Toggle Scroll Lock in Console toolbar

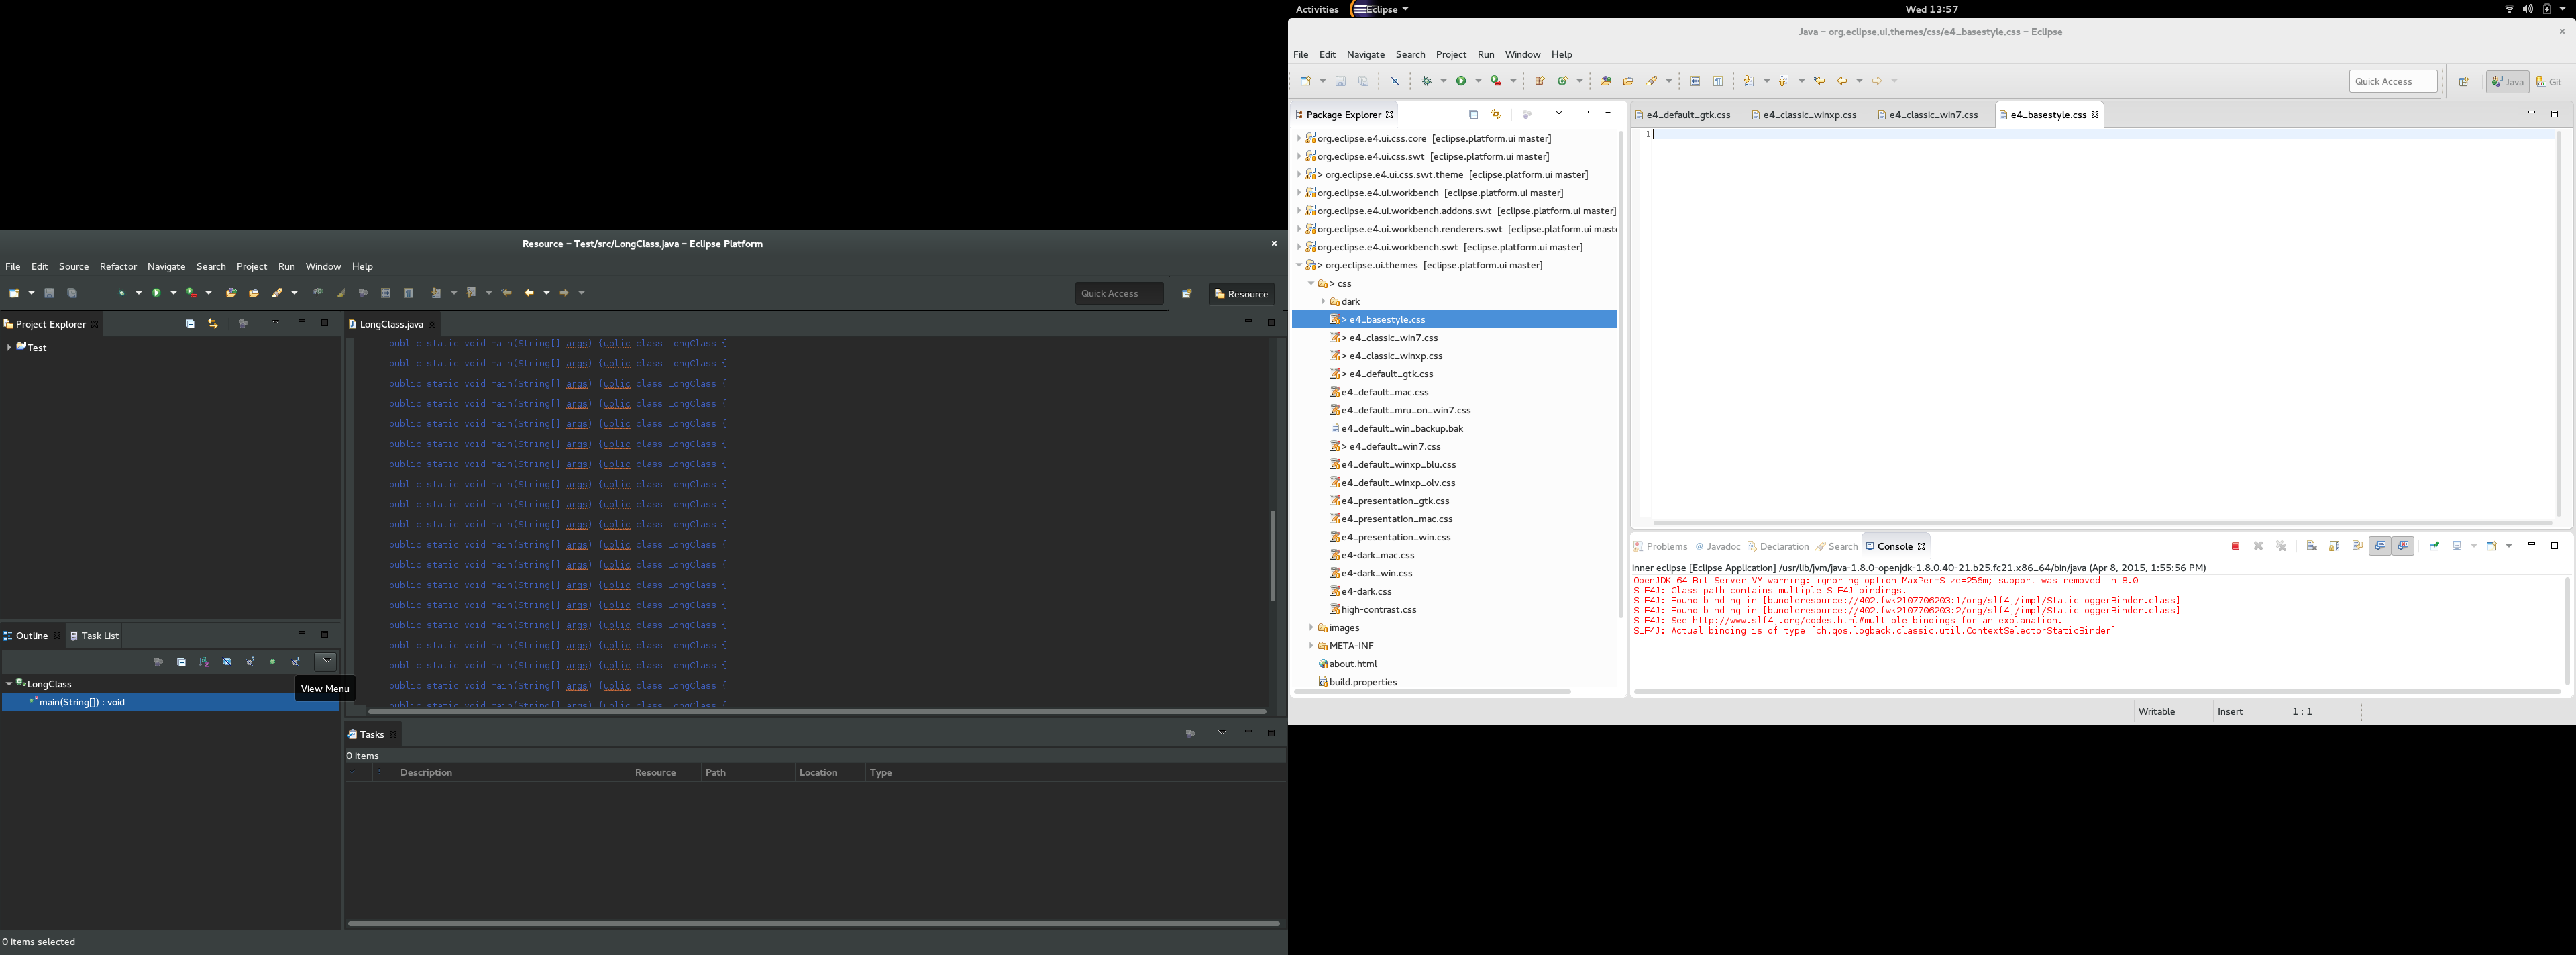[x=2335, y=546]
